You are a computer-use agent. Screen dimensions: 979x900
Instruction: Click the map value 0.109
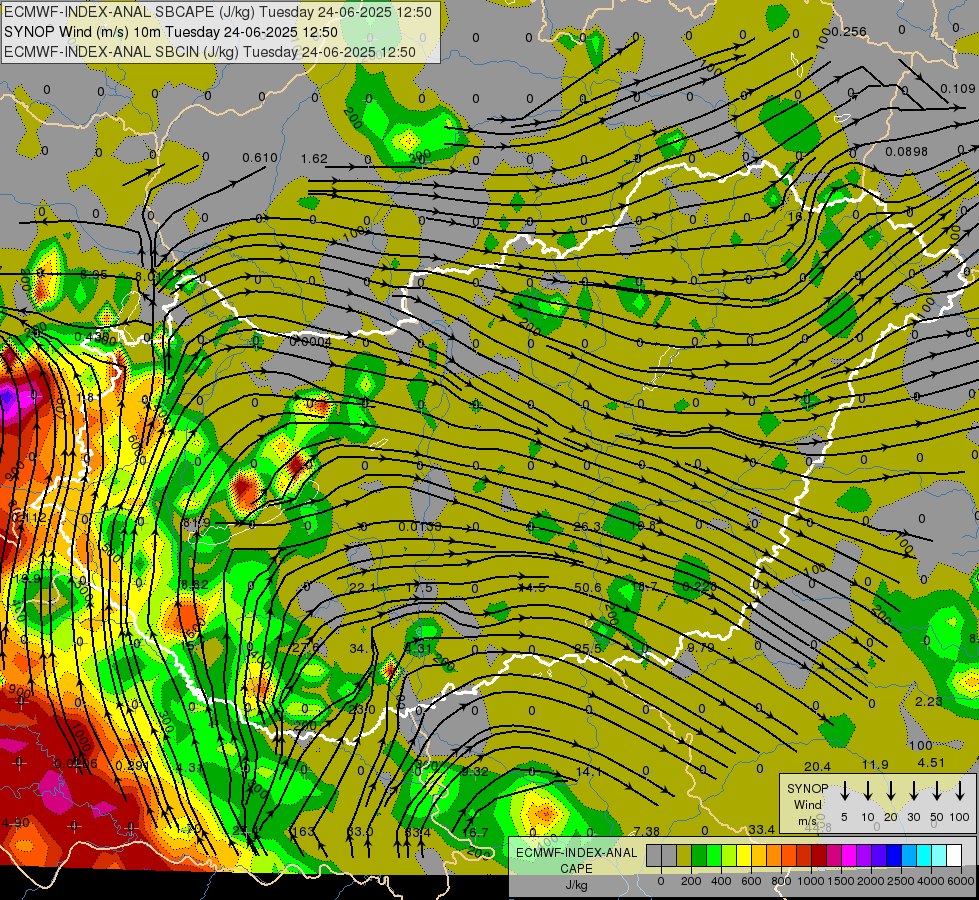[958, 89]
